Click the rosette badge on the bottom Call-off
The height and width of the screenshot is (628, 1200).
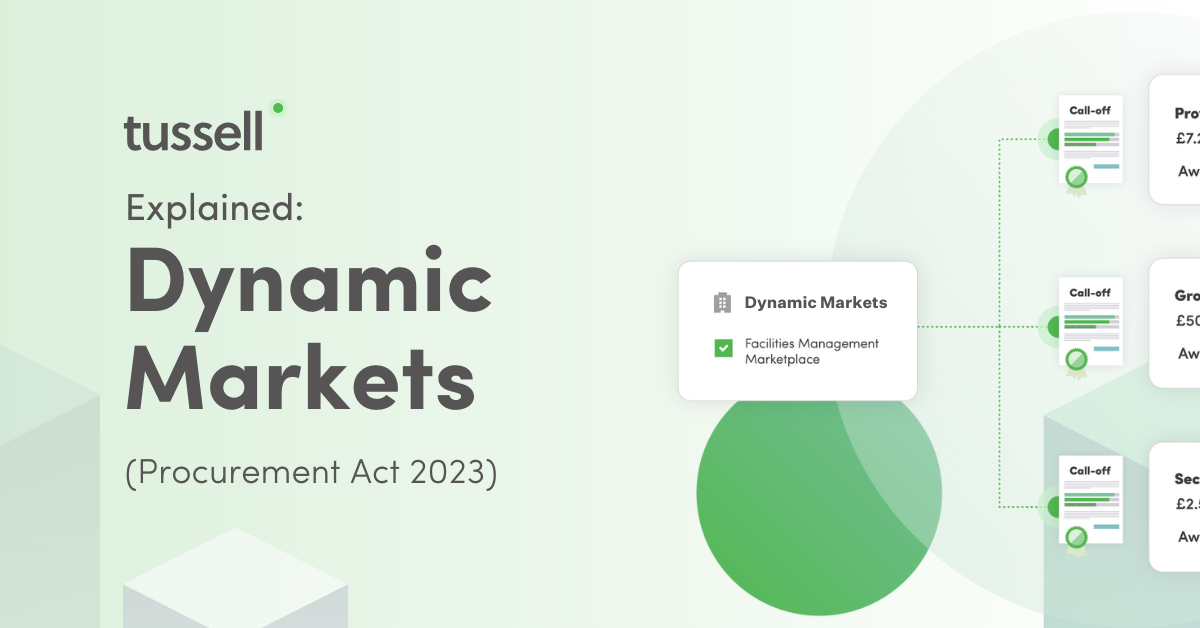[1076, 537]
